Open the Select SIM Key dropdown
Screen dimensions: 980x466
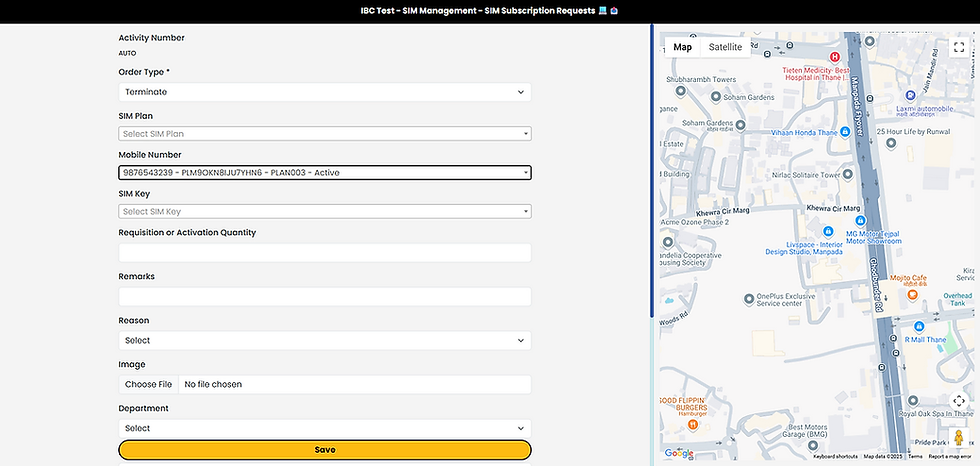pyautogui.click(x=325, y=212)
